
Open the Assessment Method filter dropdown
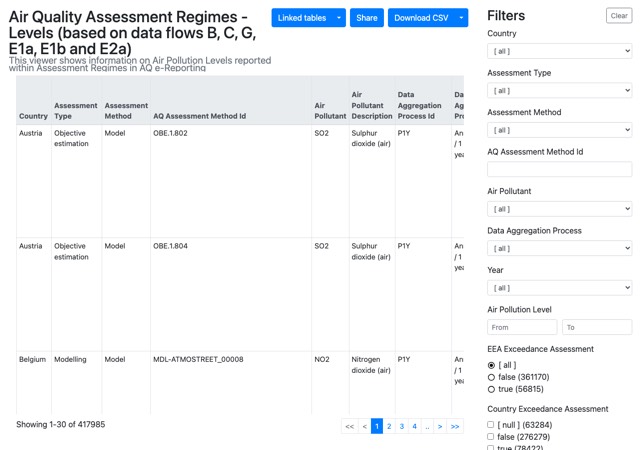[x=560, y=130]
